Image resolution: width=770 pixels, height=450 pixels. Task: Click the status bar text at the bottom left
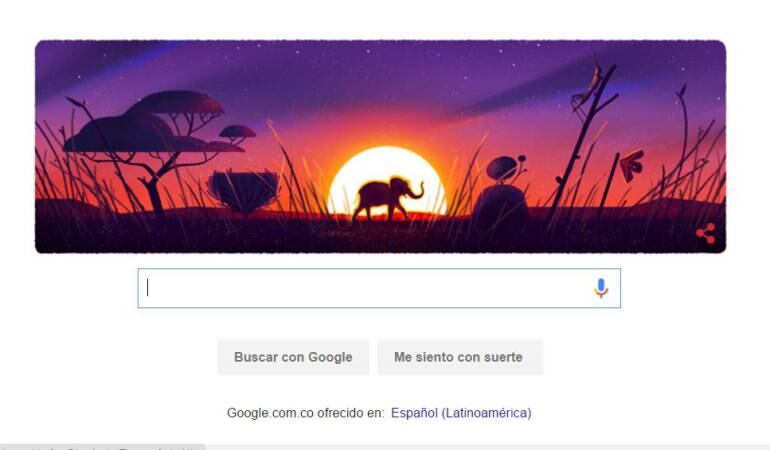[102, 448]
